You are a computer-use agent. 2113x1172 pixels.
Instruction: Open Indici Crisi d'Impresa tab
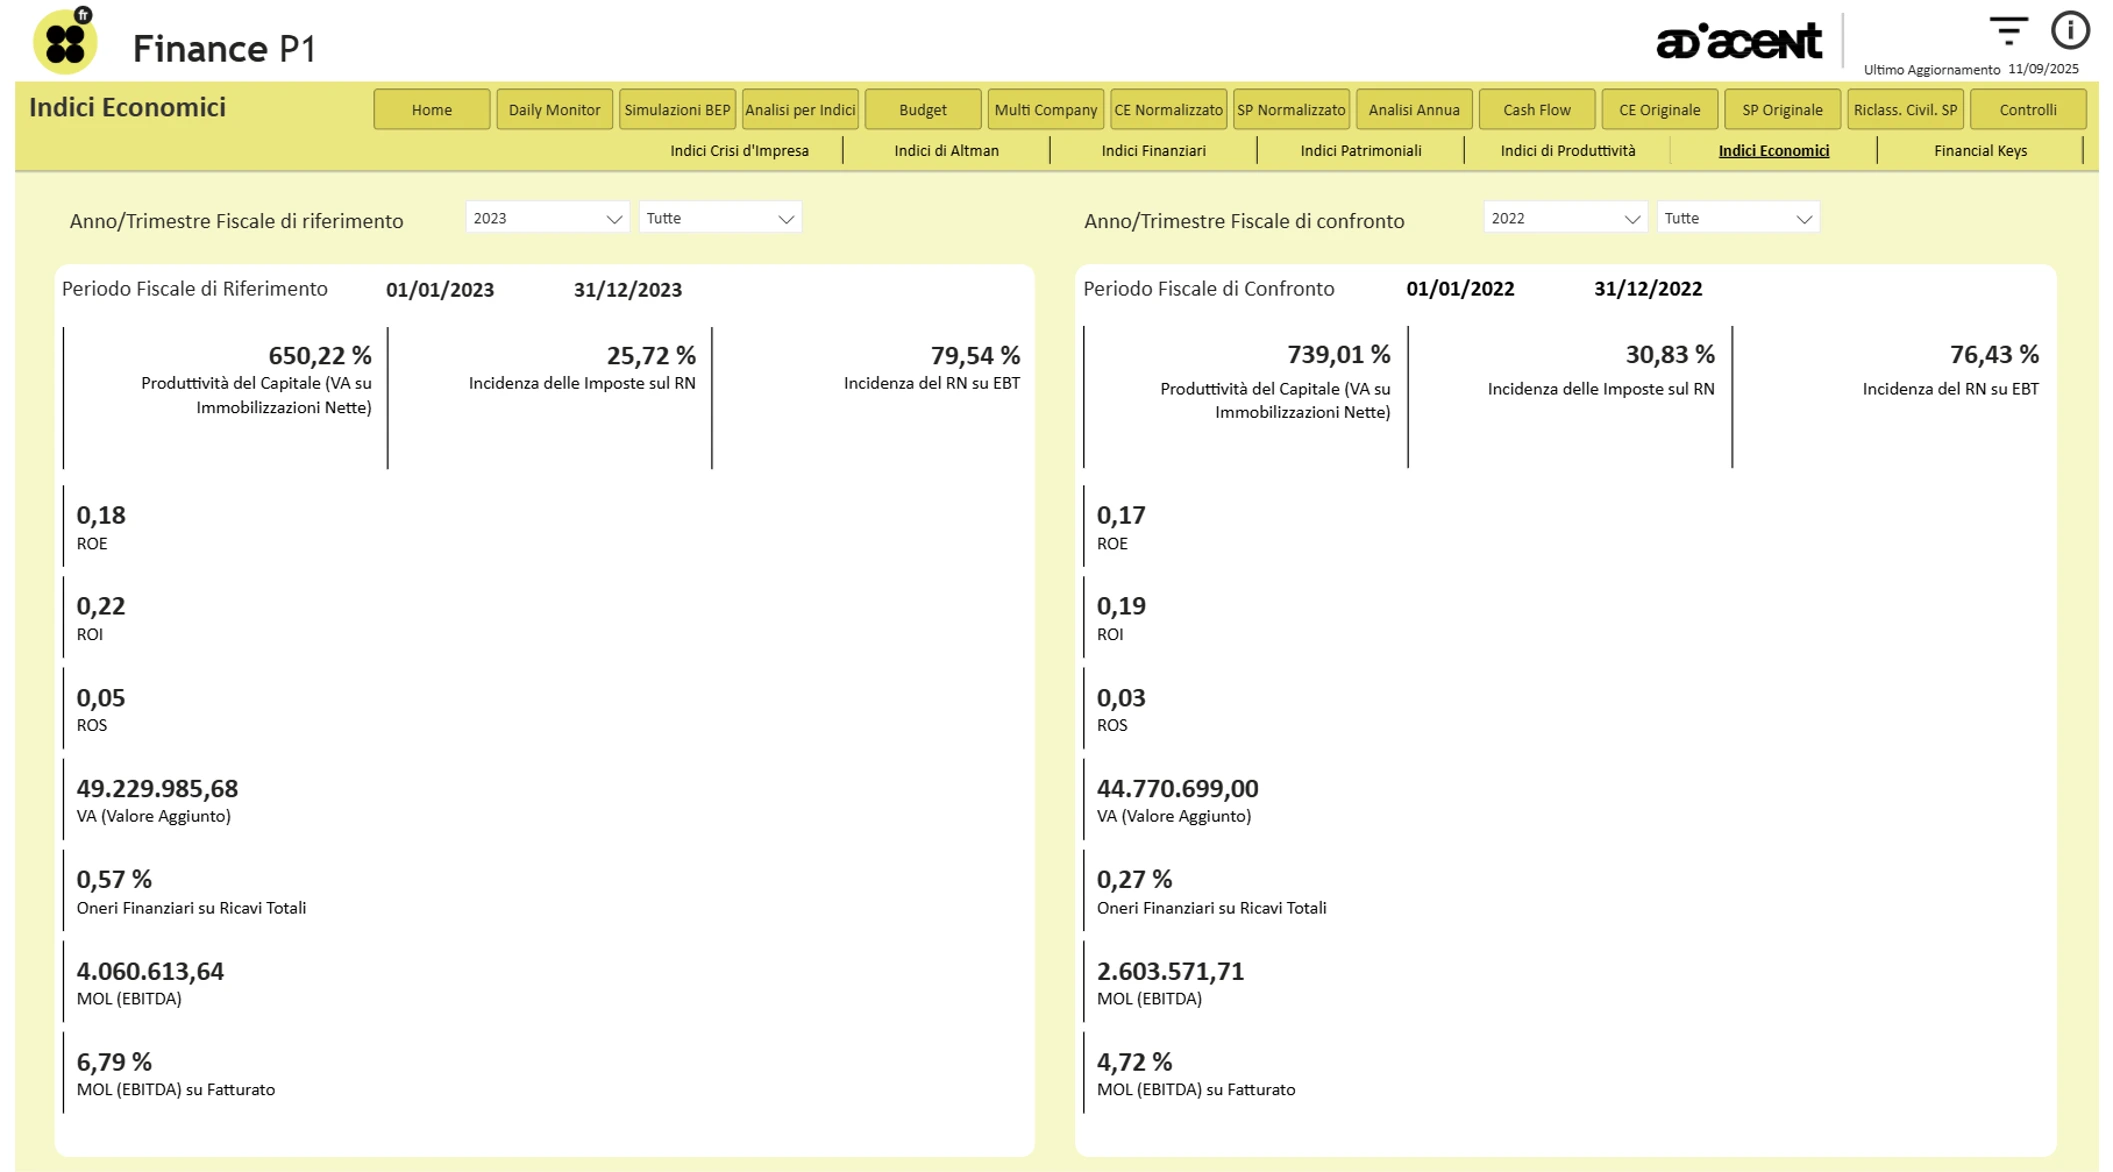tap(739, 151)
